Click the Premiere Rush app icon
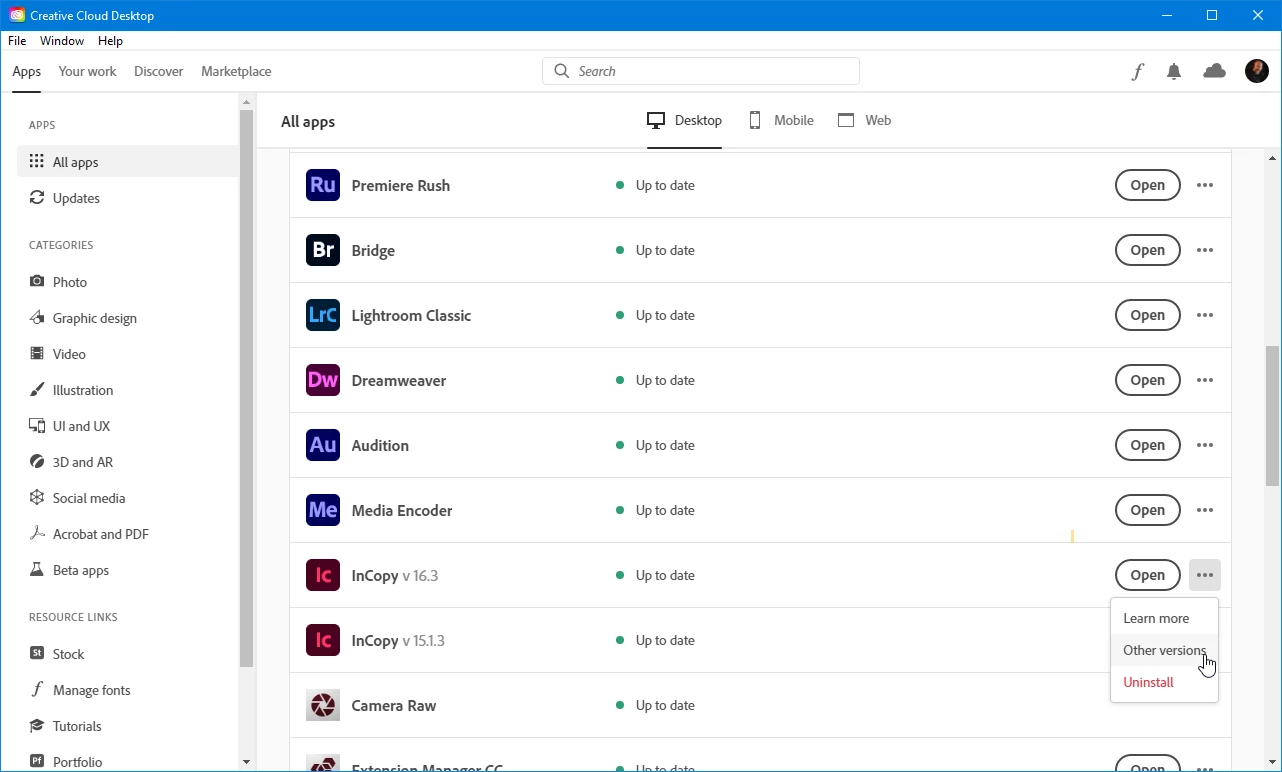Screen dimensions: 1282x772 point(323,185)
